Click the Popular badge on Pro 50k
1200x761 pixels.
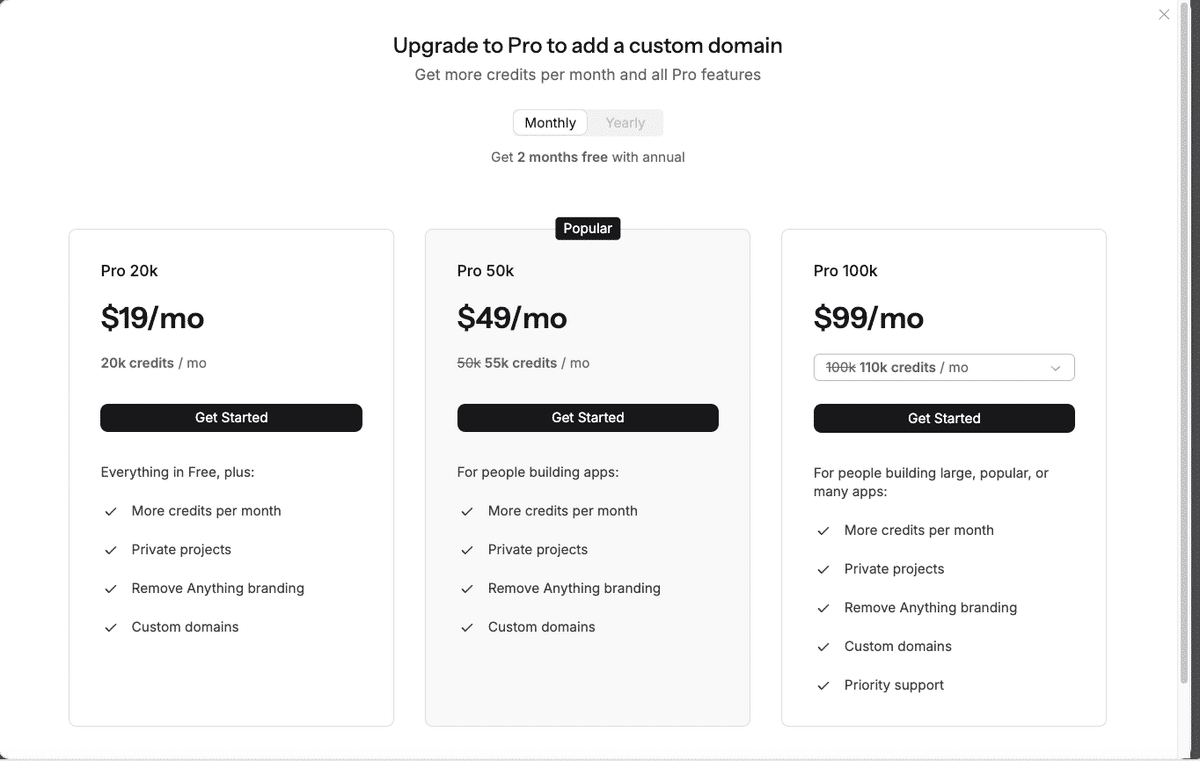pos(587,229)
